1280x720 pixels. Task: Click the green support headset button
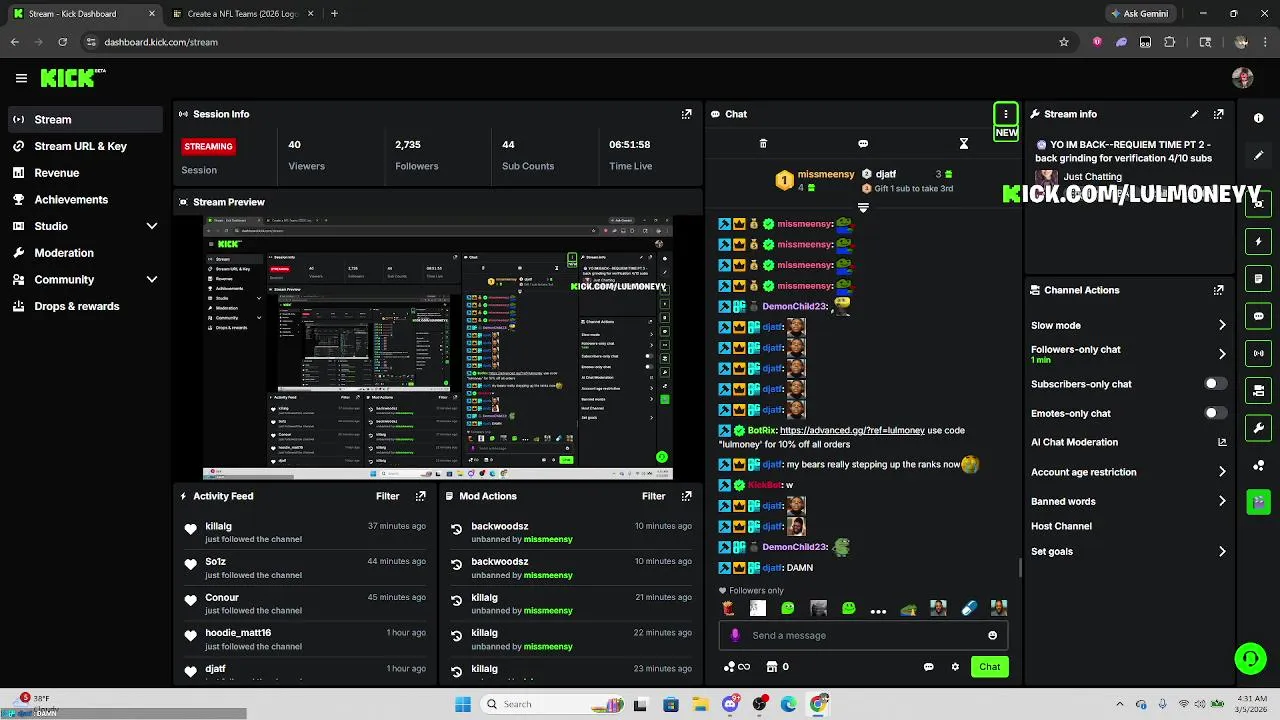(x=1250, y=658)
